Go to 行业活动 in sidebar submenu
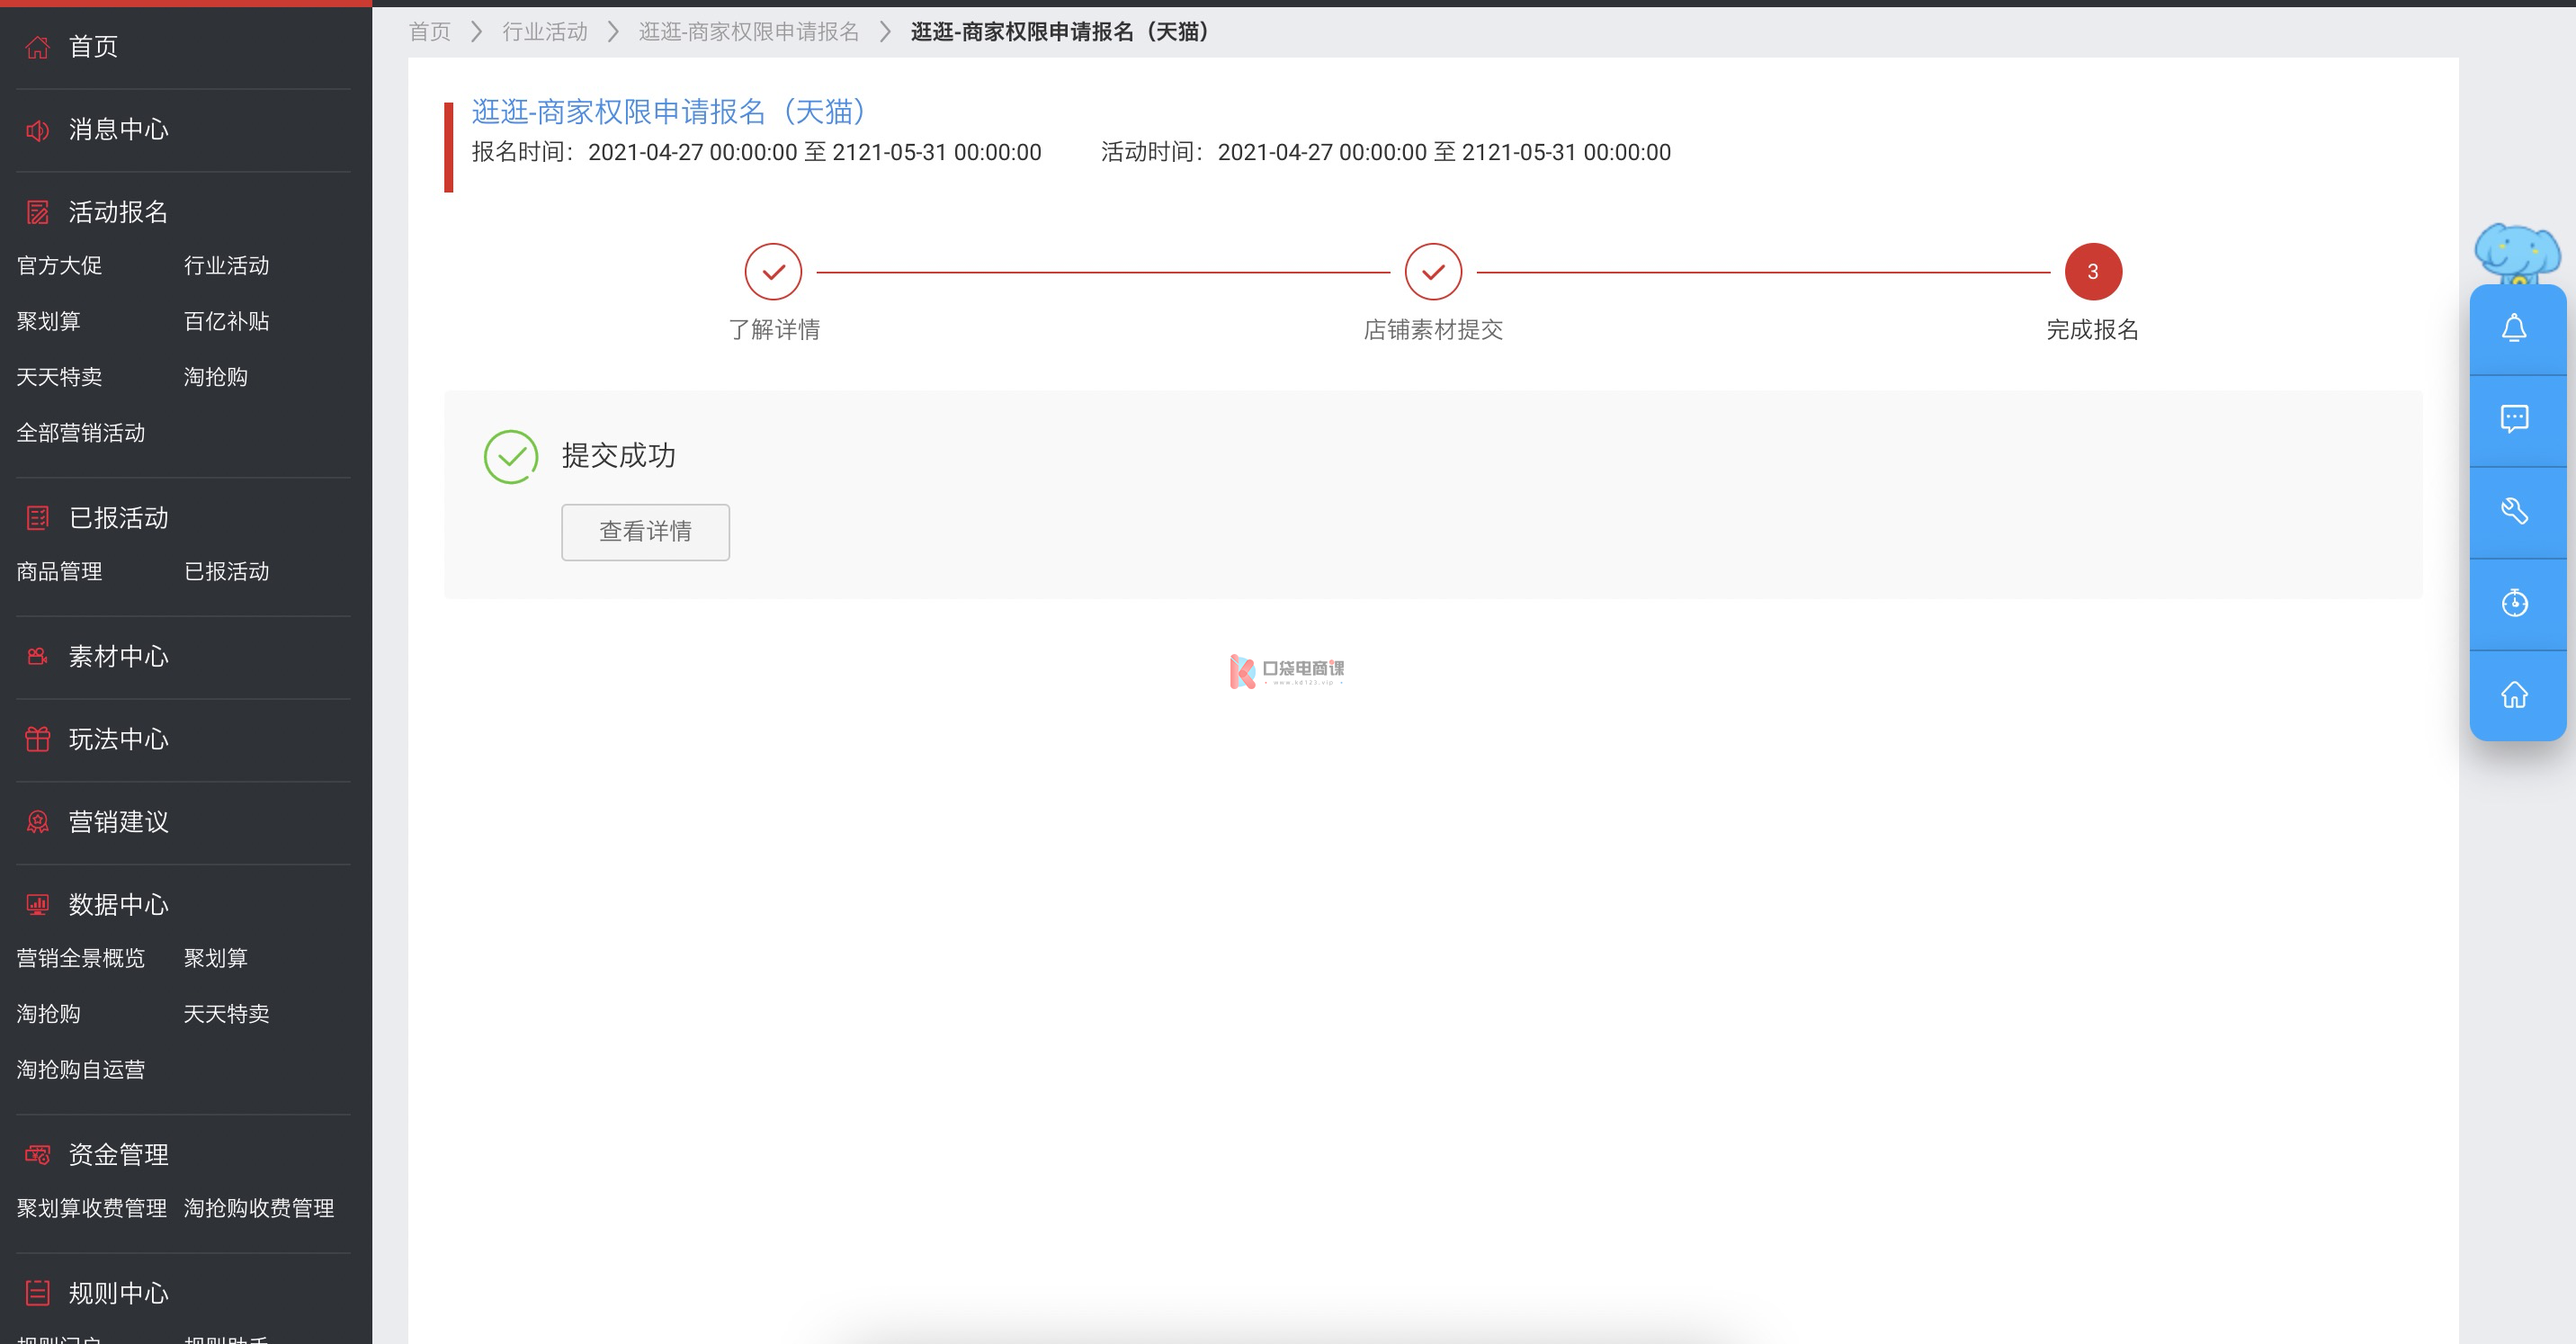Viewport: 2576px width, 1344px height. tap(226, 266)
